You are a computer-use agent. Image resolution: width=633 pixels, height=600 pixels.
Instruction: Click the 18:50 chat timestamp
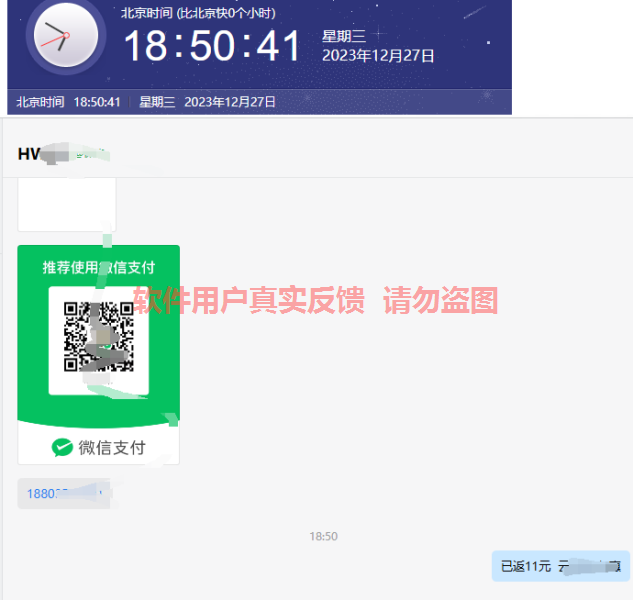(x=323, y=537)
